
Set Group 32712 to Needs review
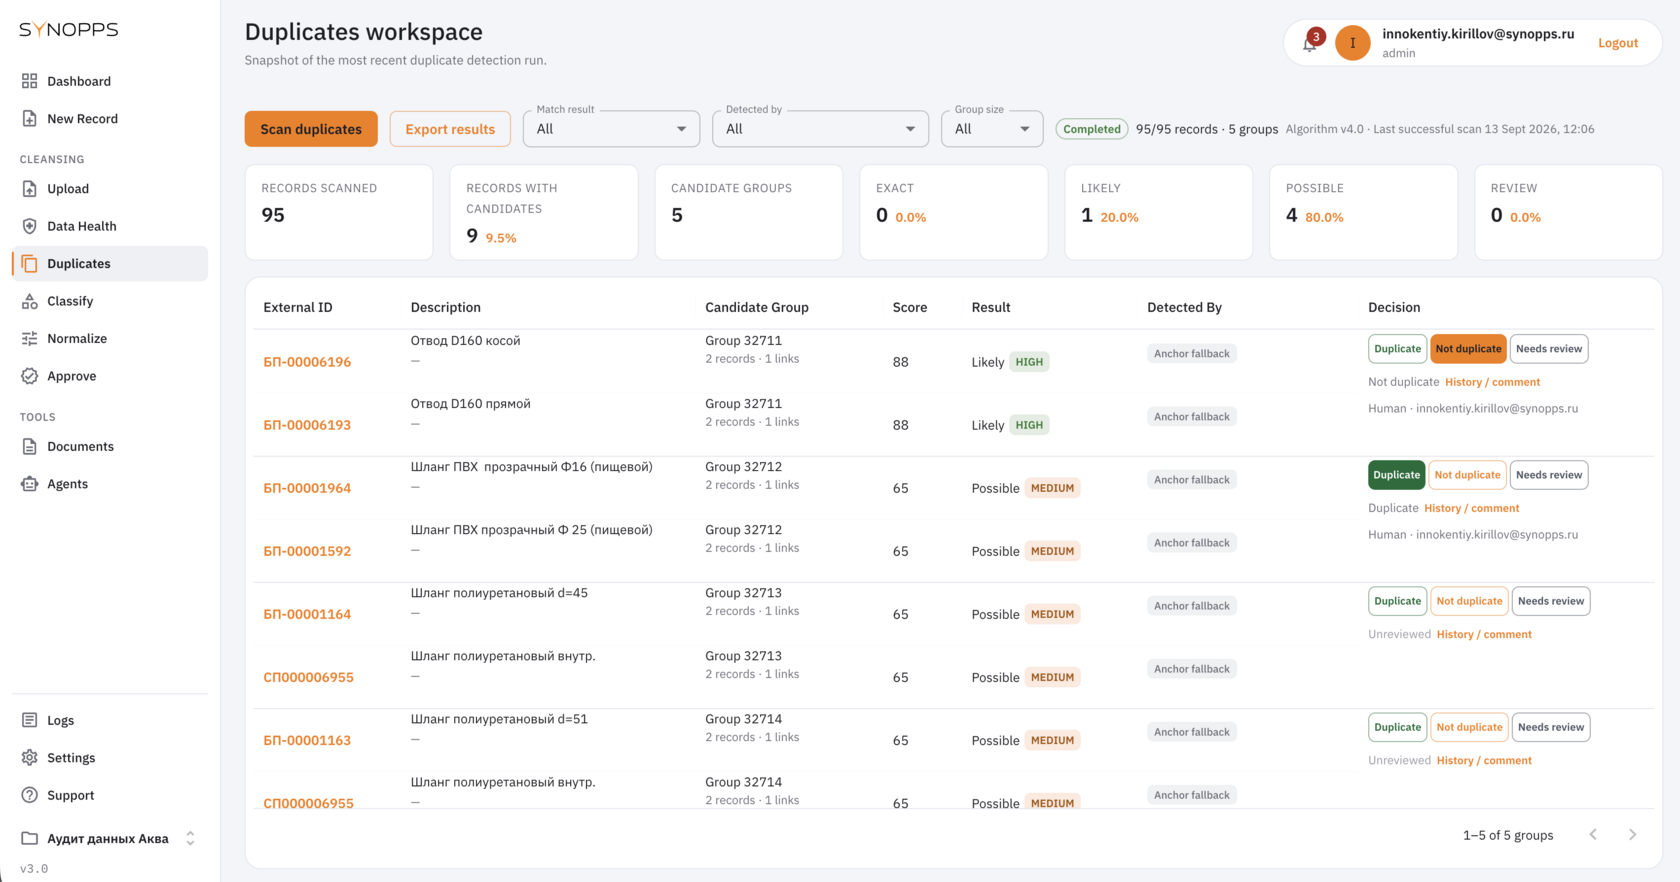(1549, 475)
